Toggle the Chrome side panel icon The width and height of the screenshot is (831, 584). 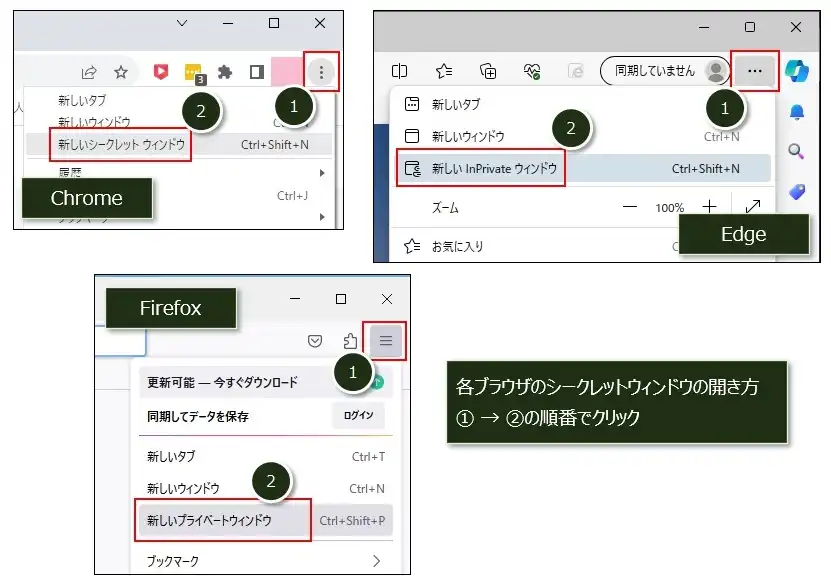tap(257, 72)
